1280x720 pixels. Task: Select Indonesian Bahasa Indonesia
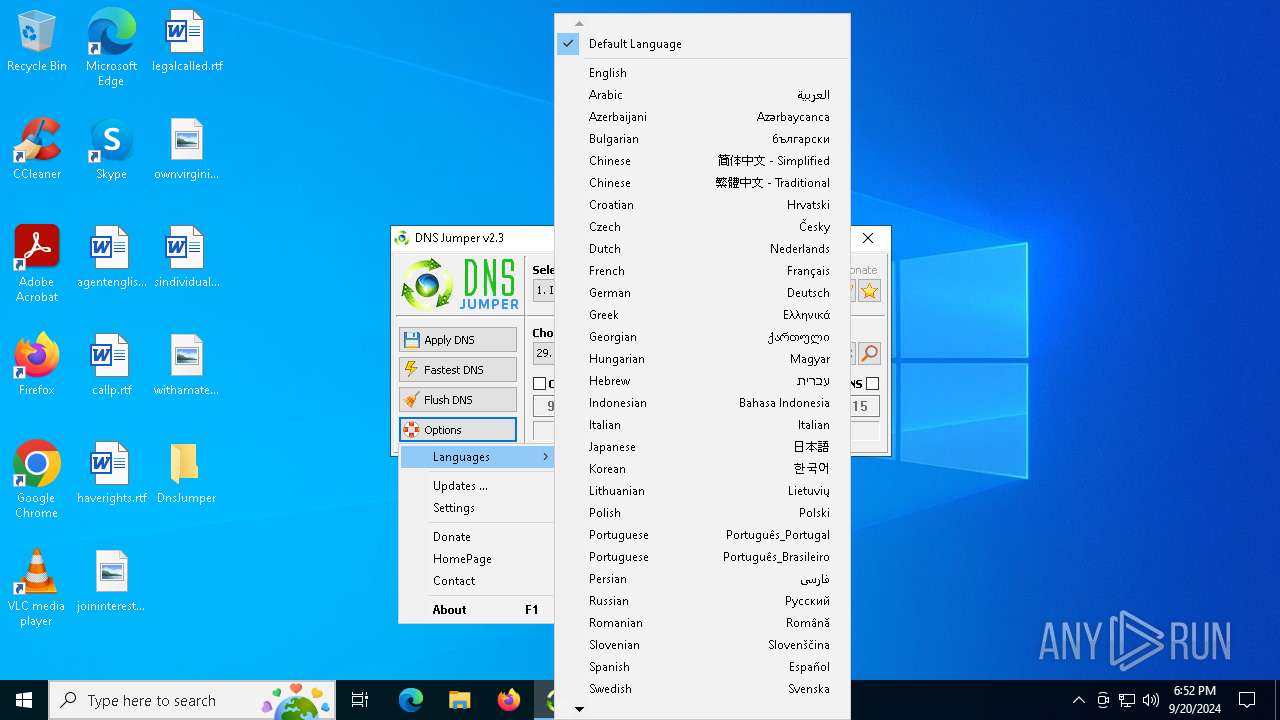coord(702,403)
